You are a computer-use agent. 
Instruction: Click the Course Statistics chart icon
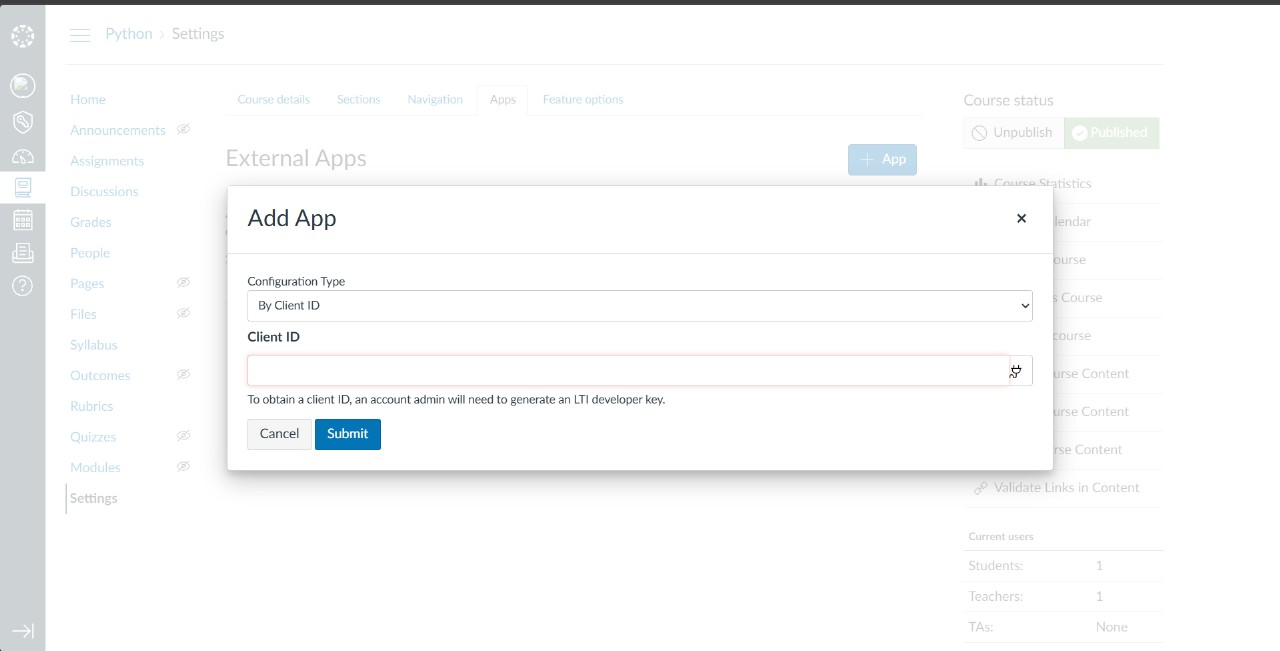(x=981, y=183)
